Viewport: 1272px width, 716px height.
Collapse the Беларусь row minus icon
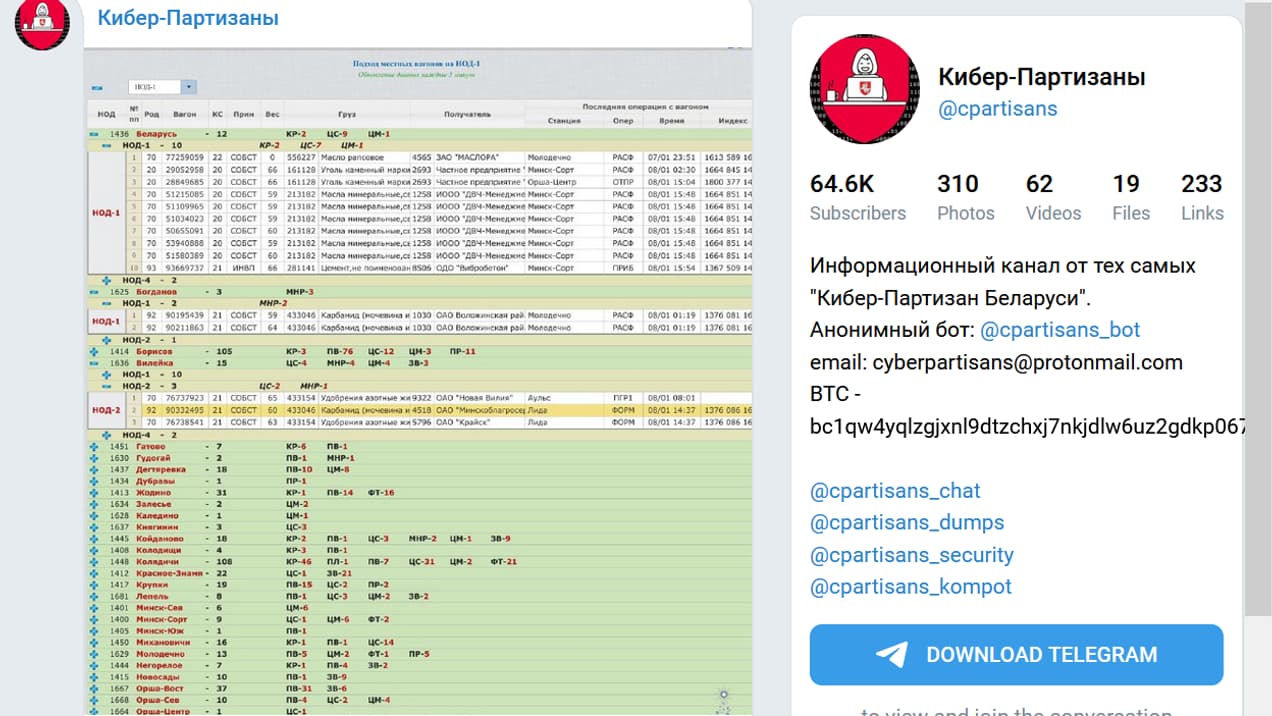coord(94,134)
